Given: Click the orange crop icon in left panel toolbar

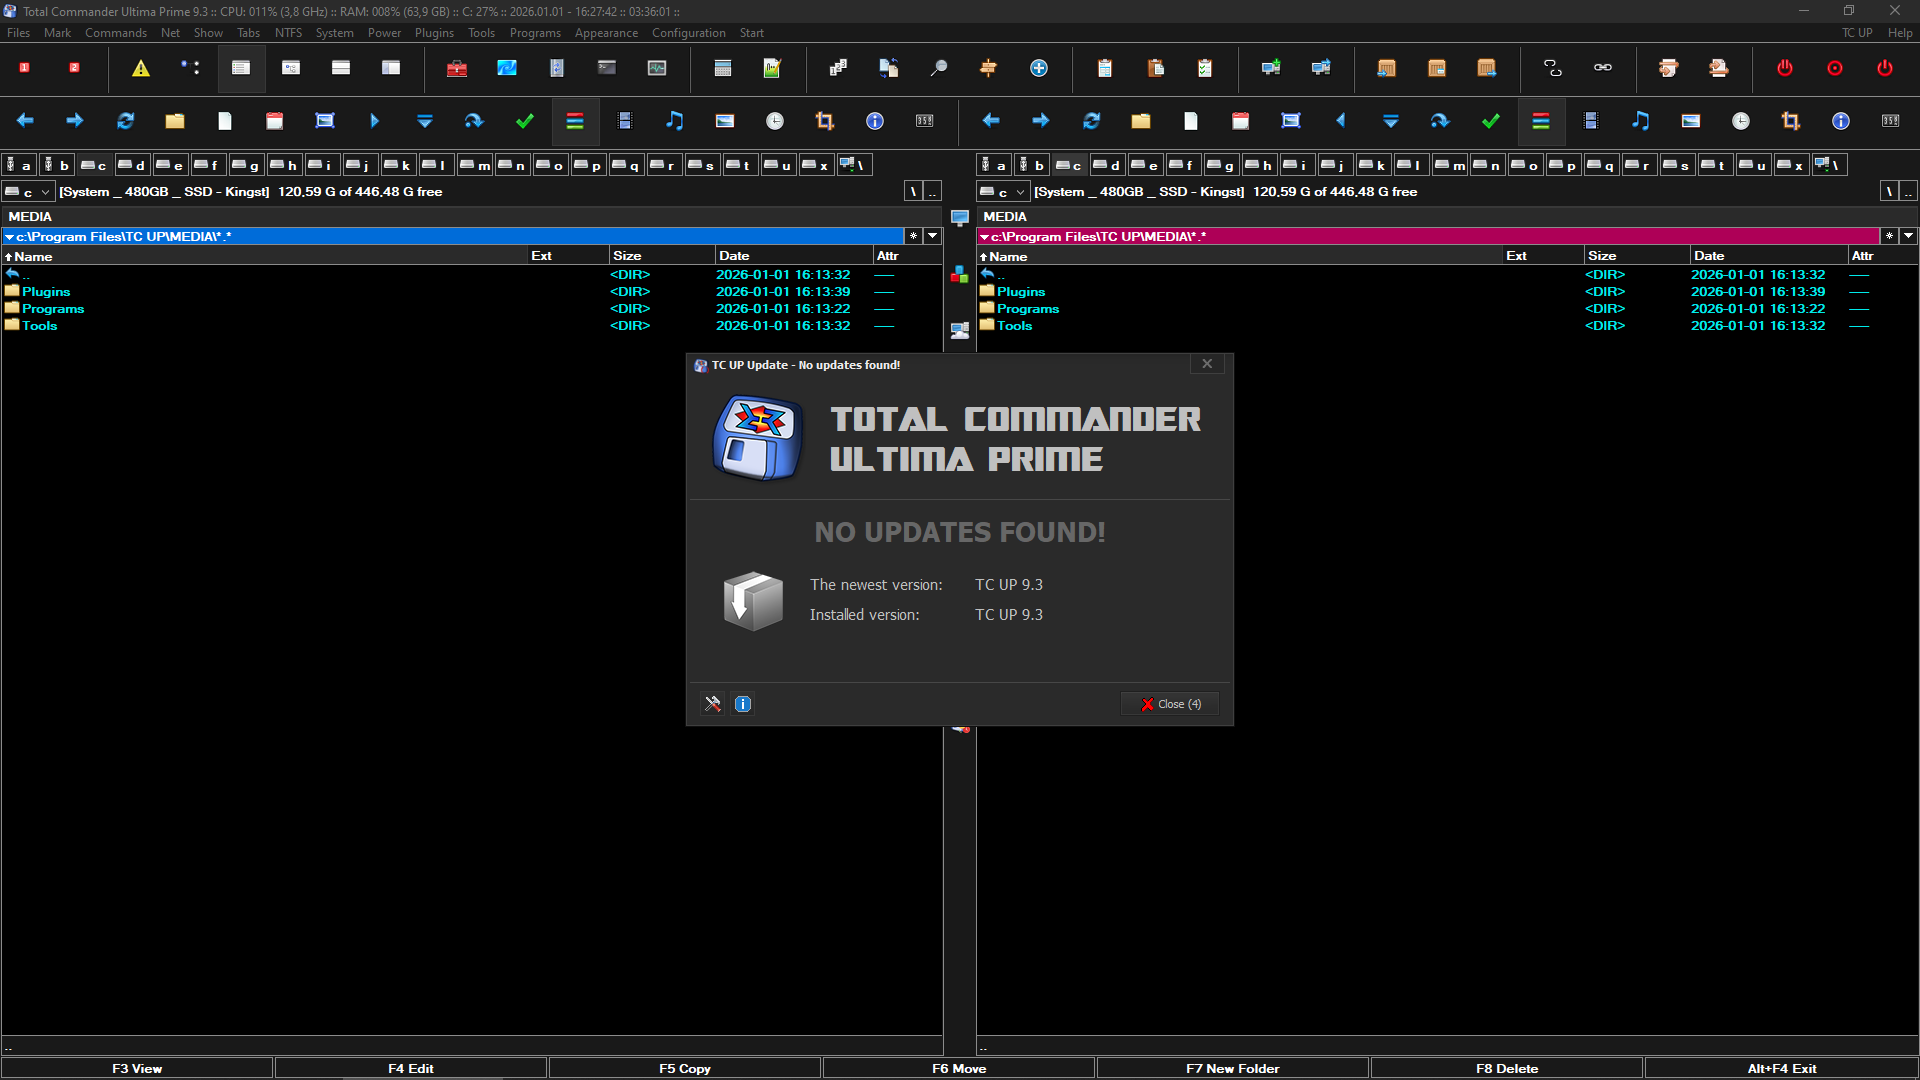Looking at the screenshot, I should coord(825,121).
